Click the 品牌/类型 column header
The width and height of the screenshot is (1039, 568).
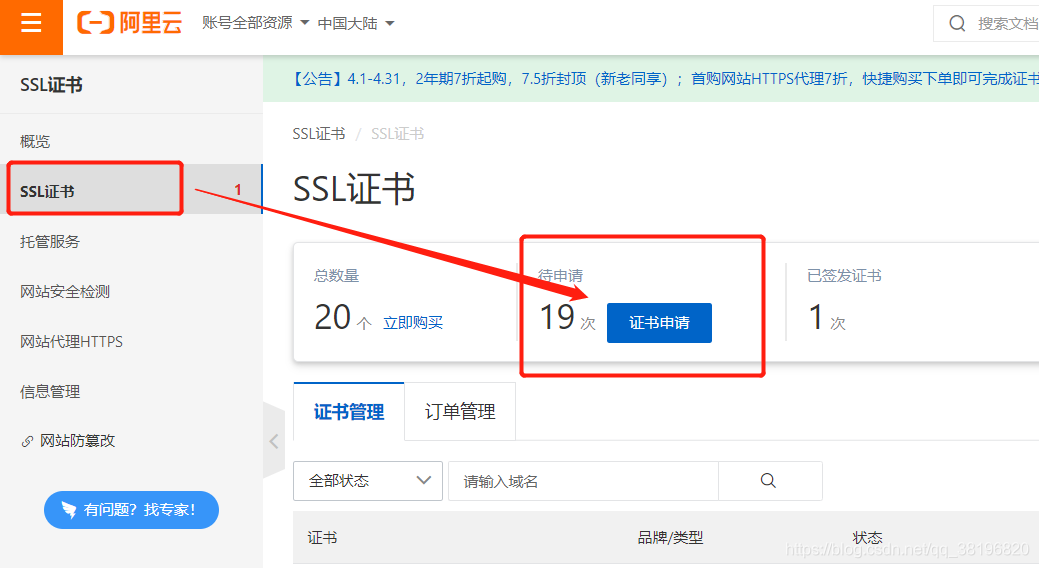pos(670,538)
